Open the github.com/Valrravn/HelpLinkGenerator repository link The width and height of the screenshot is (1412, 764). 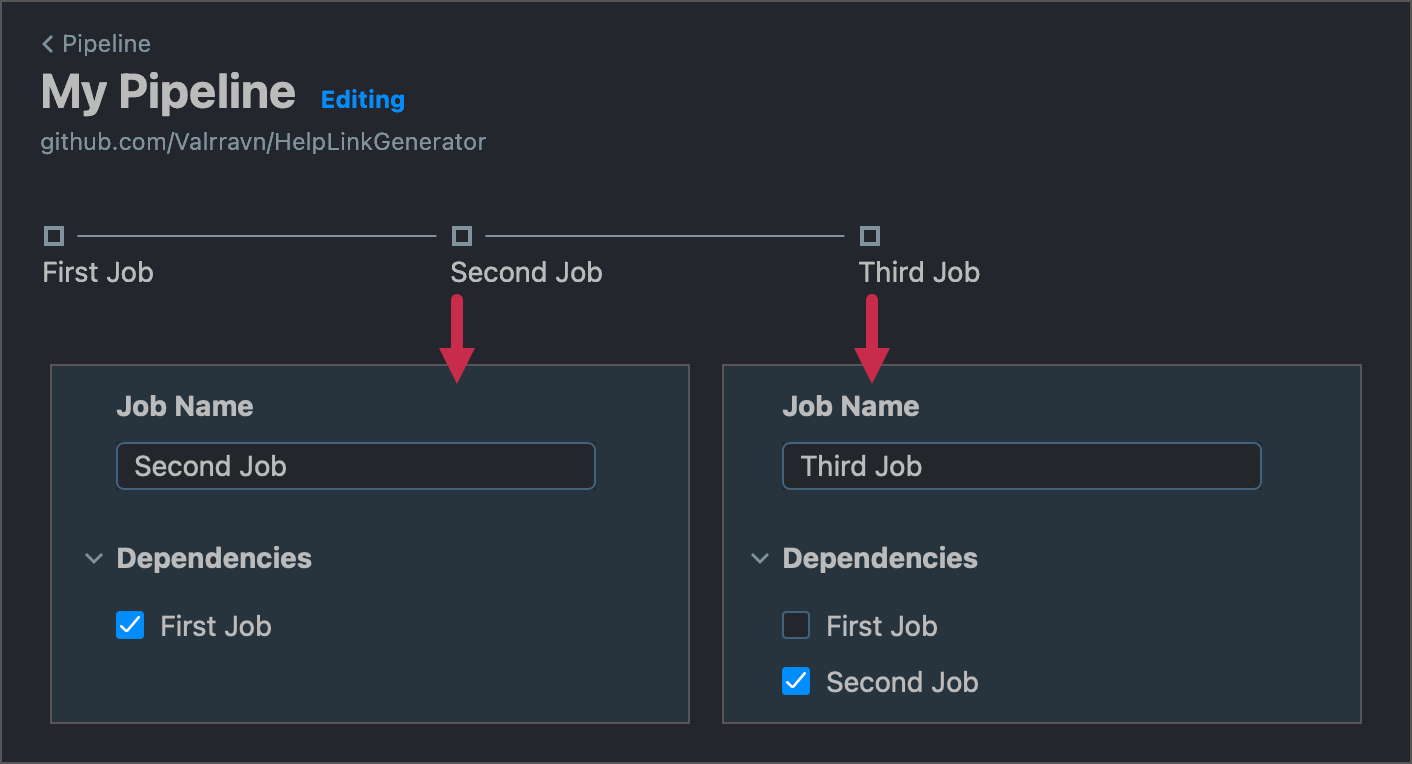coord(263,142)
